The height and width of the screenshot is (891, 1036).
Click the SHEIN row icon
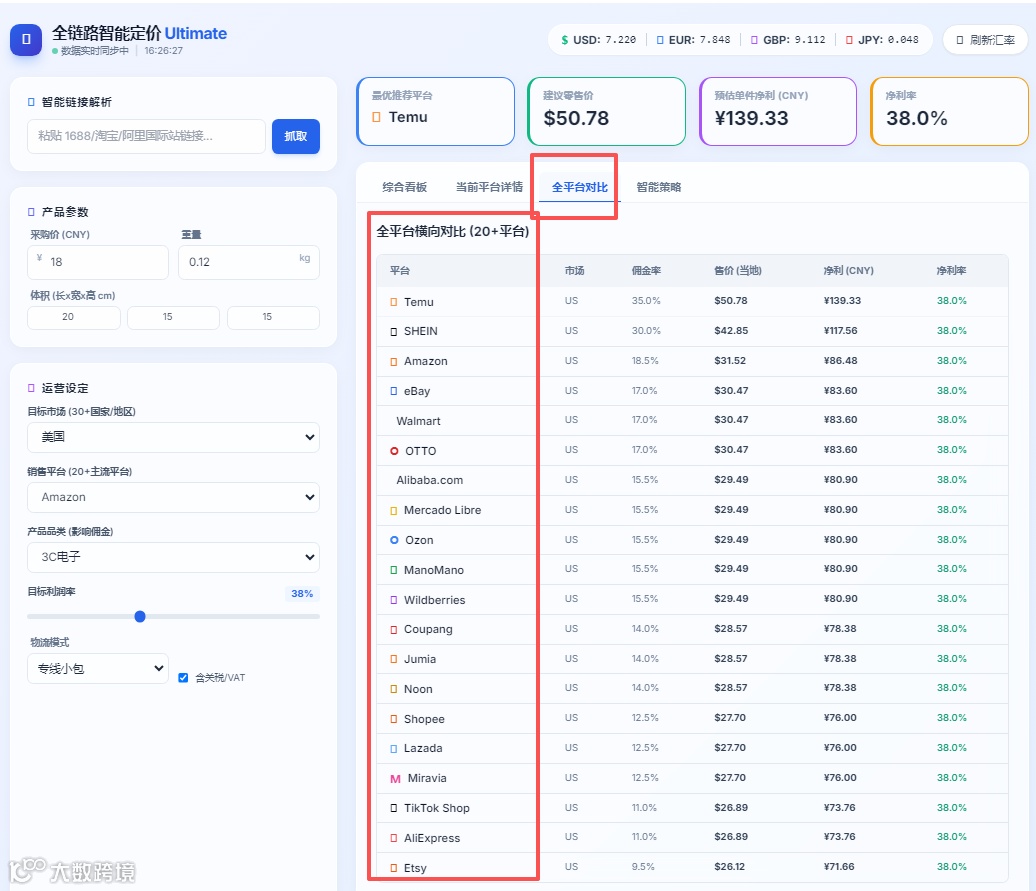pyautogui.click(x=394, y=332)
